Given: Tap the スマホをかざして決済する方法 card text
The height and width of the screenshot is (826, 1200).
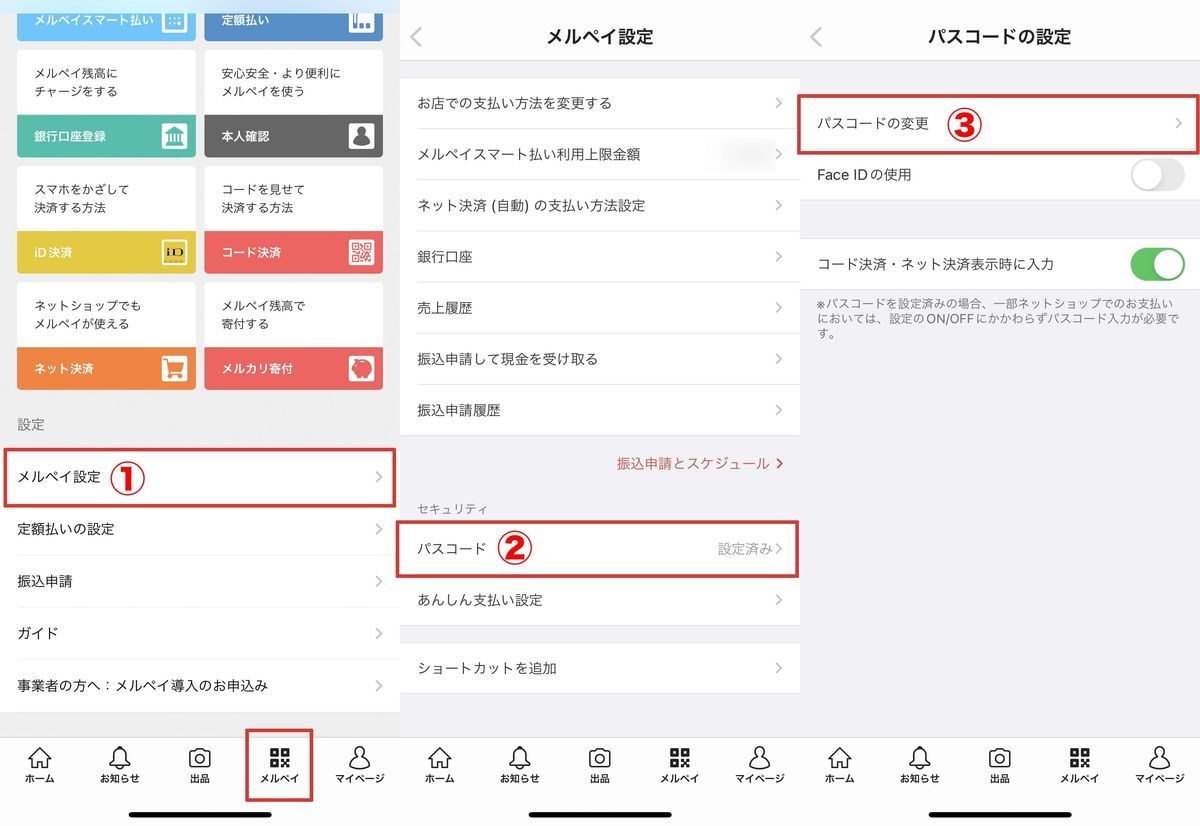Looking at the screenshot, I should point(83,198).
